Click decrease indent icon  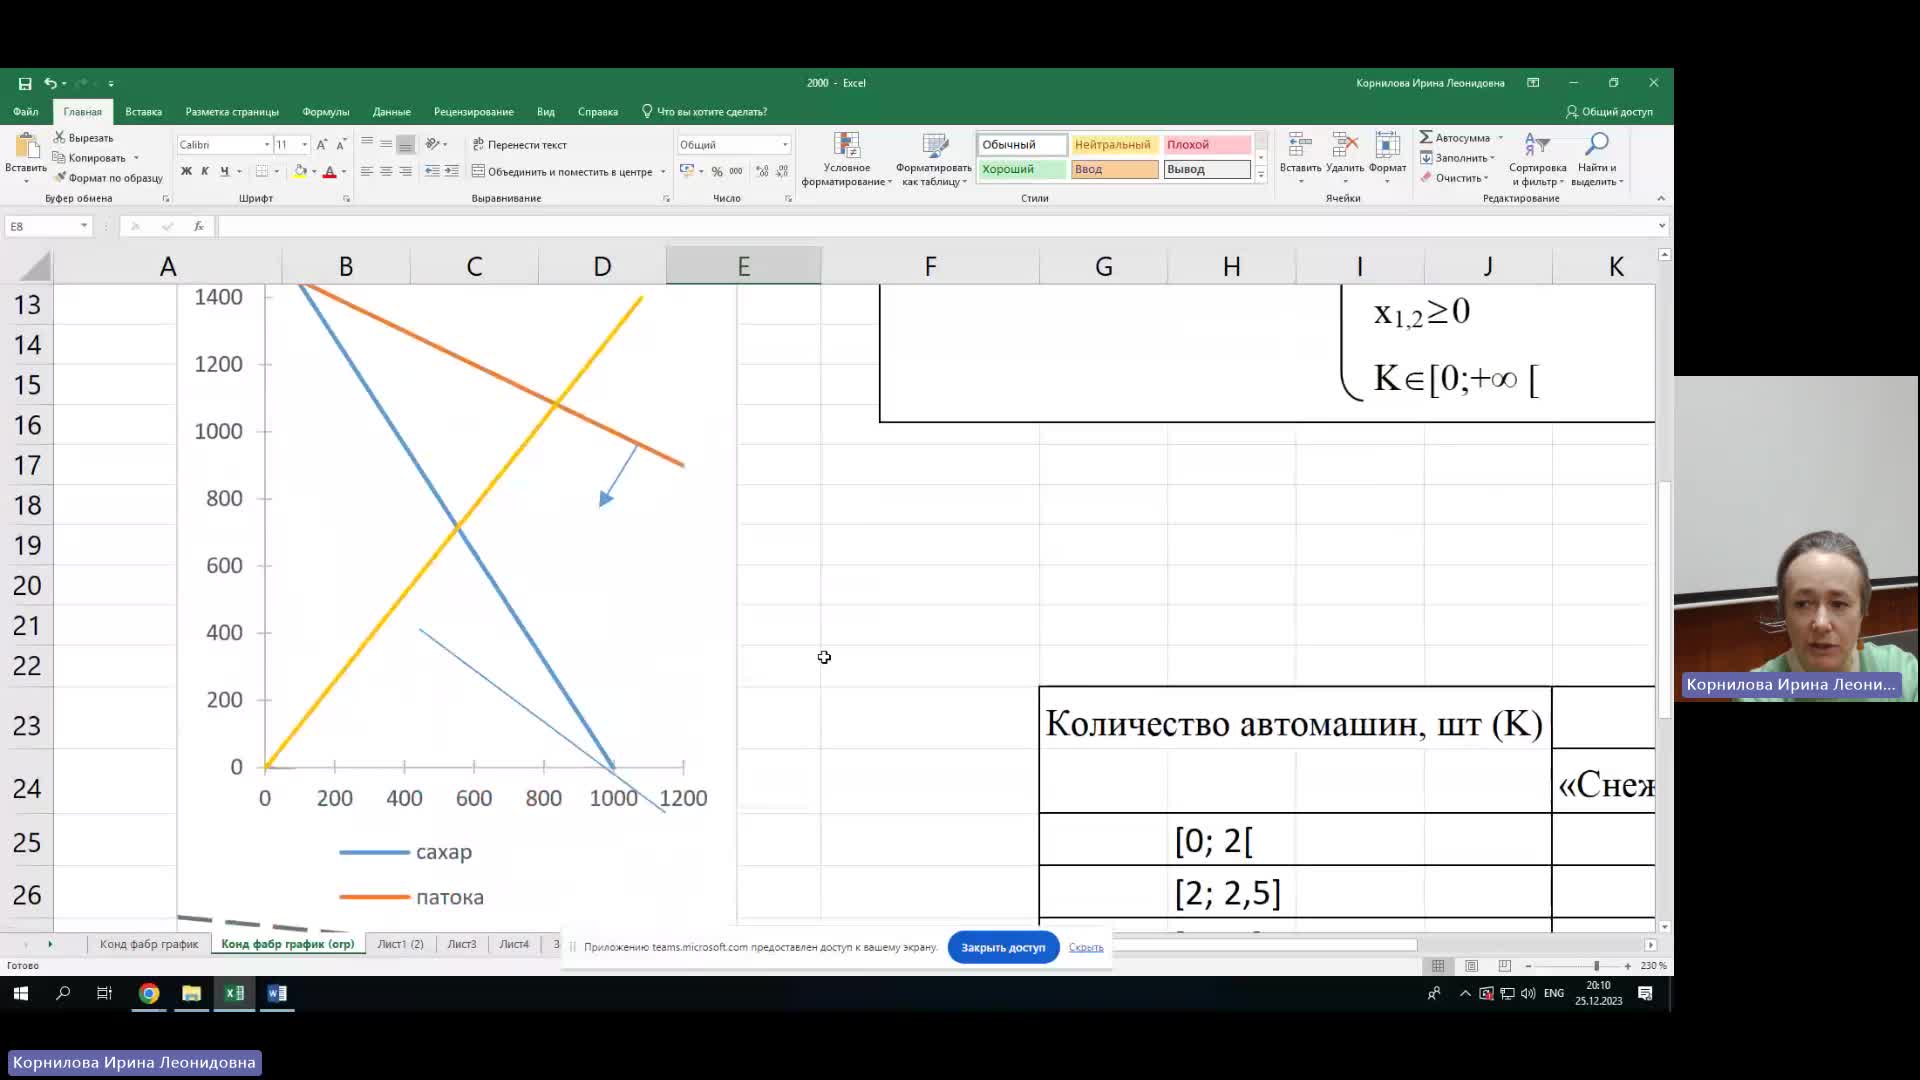432,171
